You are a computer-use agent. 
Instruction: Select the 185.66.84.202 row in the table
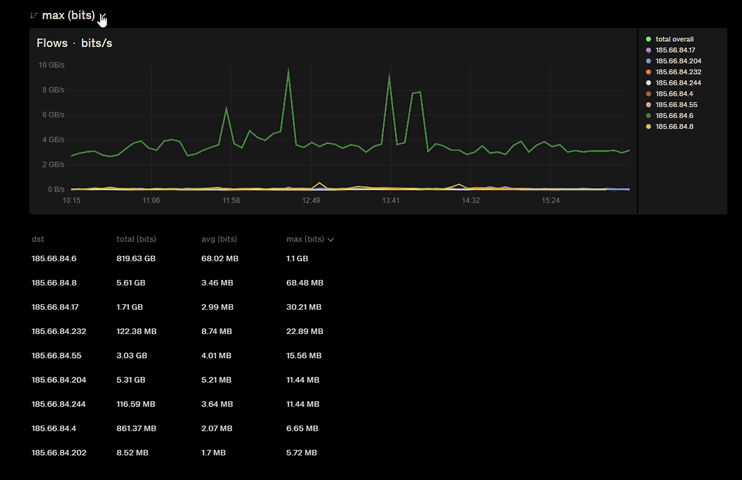coord(58,453)
